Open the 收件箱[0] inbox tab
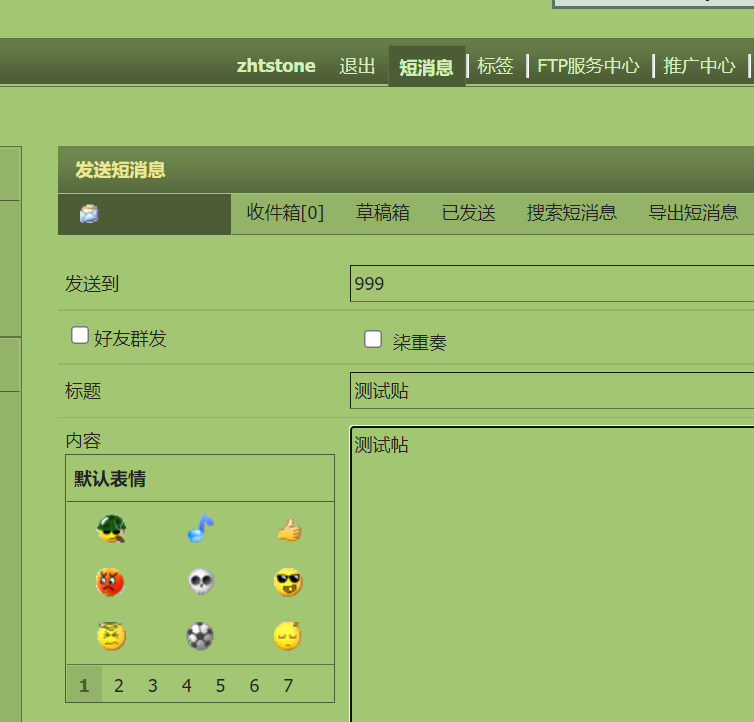The image size is (754, 722). [x=285, y=213]
